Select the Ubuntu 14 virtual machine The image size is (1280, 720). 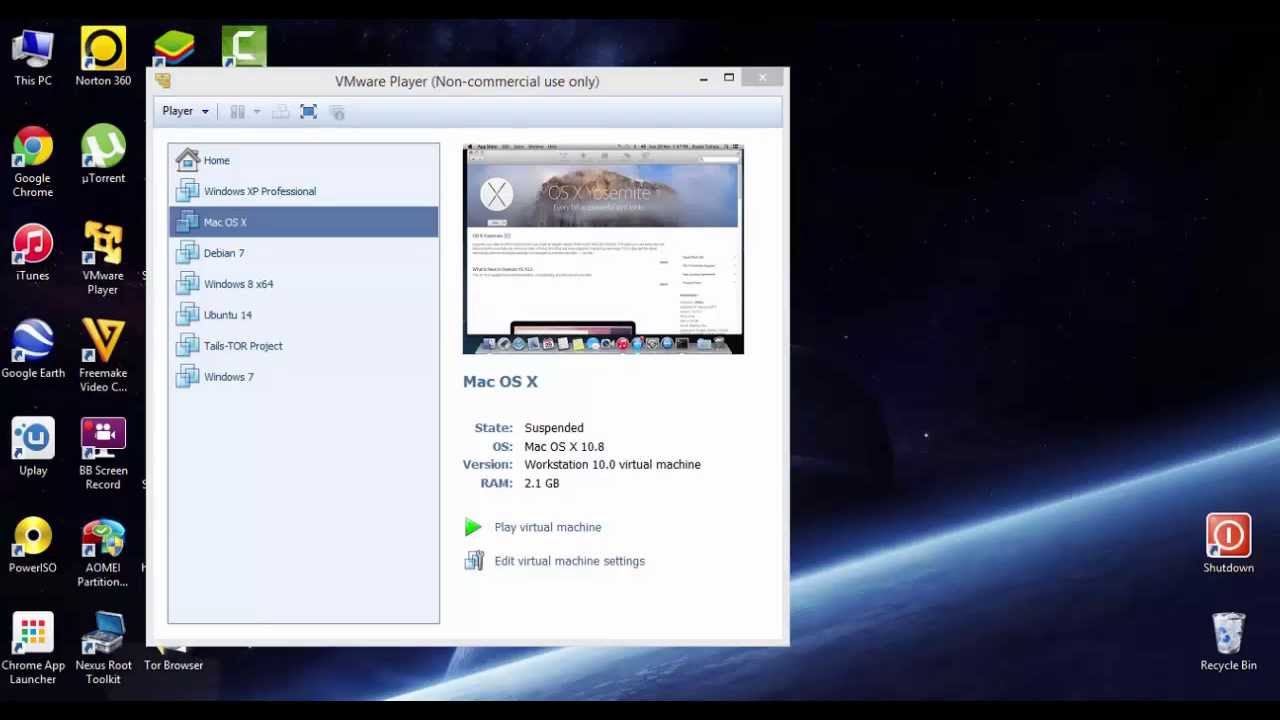pos(303,315)
